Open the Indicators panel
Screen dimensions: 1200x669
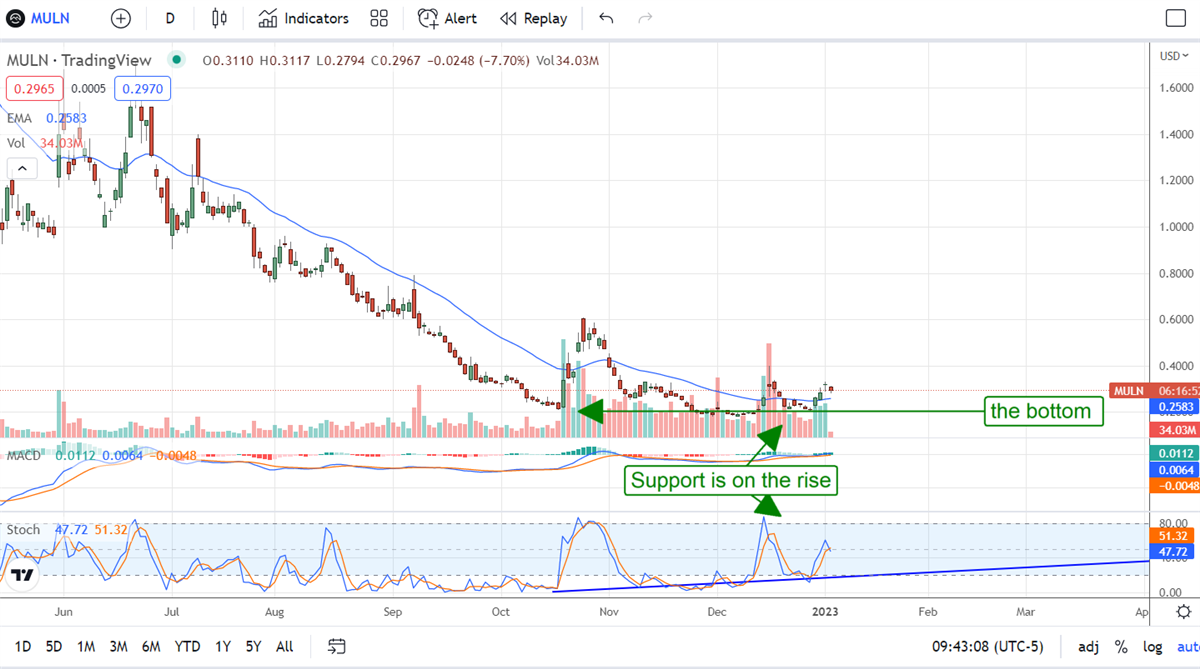click(x=304, y=18)
